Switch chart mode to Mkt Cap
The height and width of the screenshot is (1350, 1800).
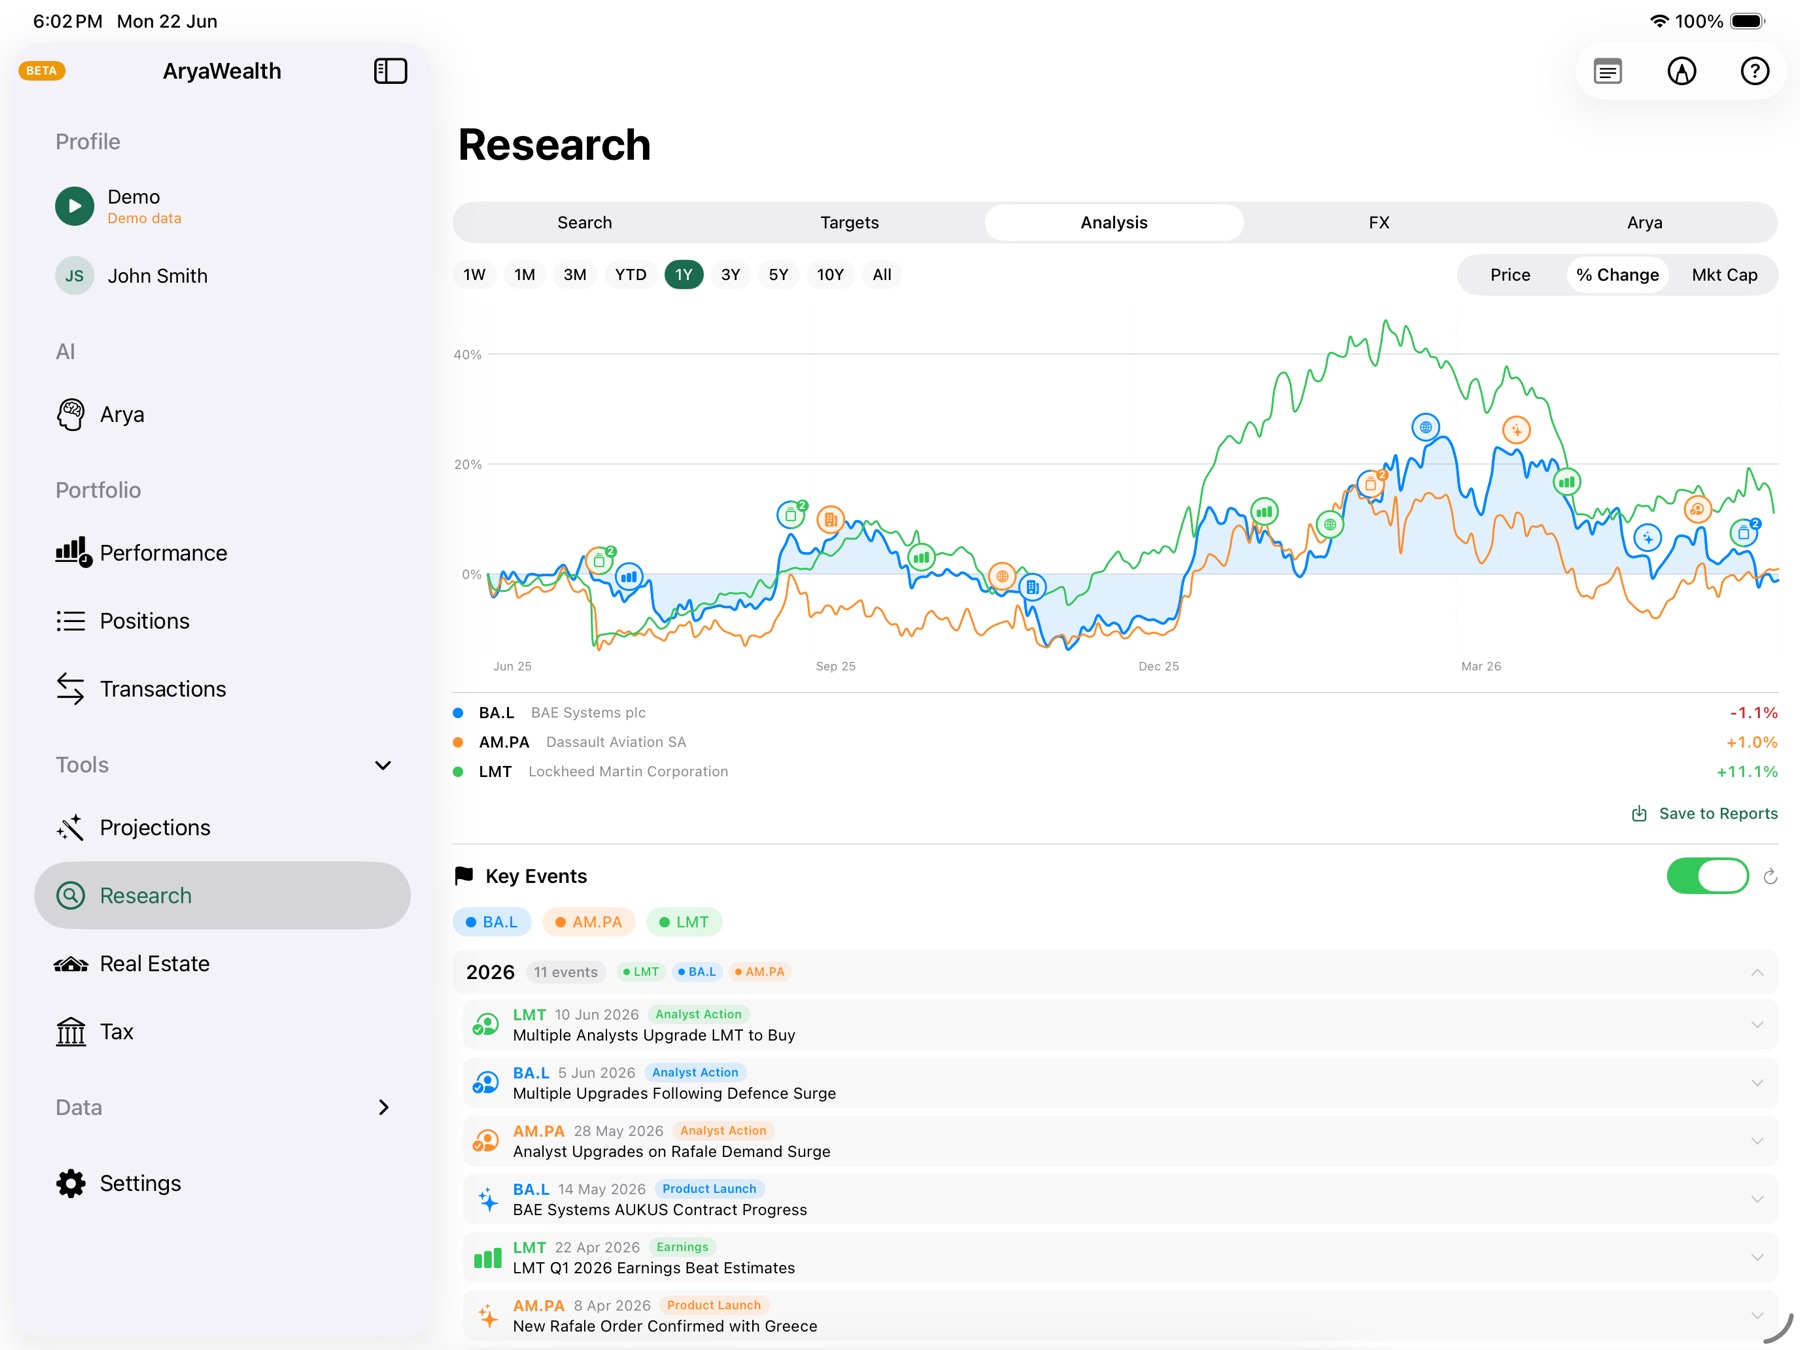(x=1724, y=275)
